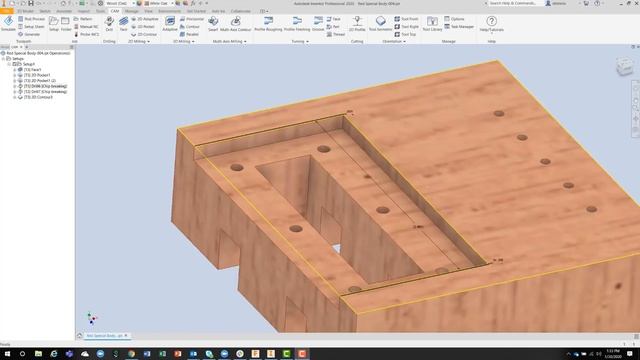Click Post Process in Toolpath group

pos(31,19)
